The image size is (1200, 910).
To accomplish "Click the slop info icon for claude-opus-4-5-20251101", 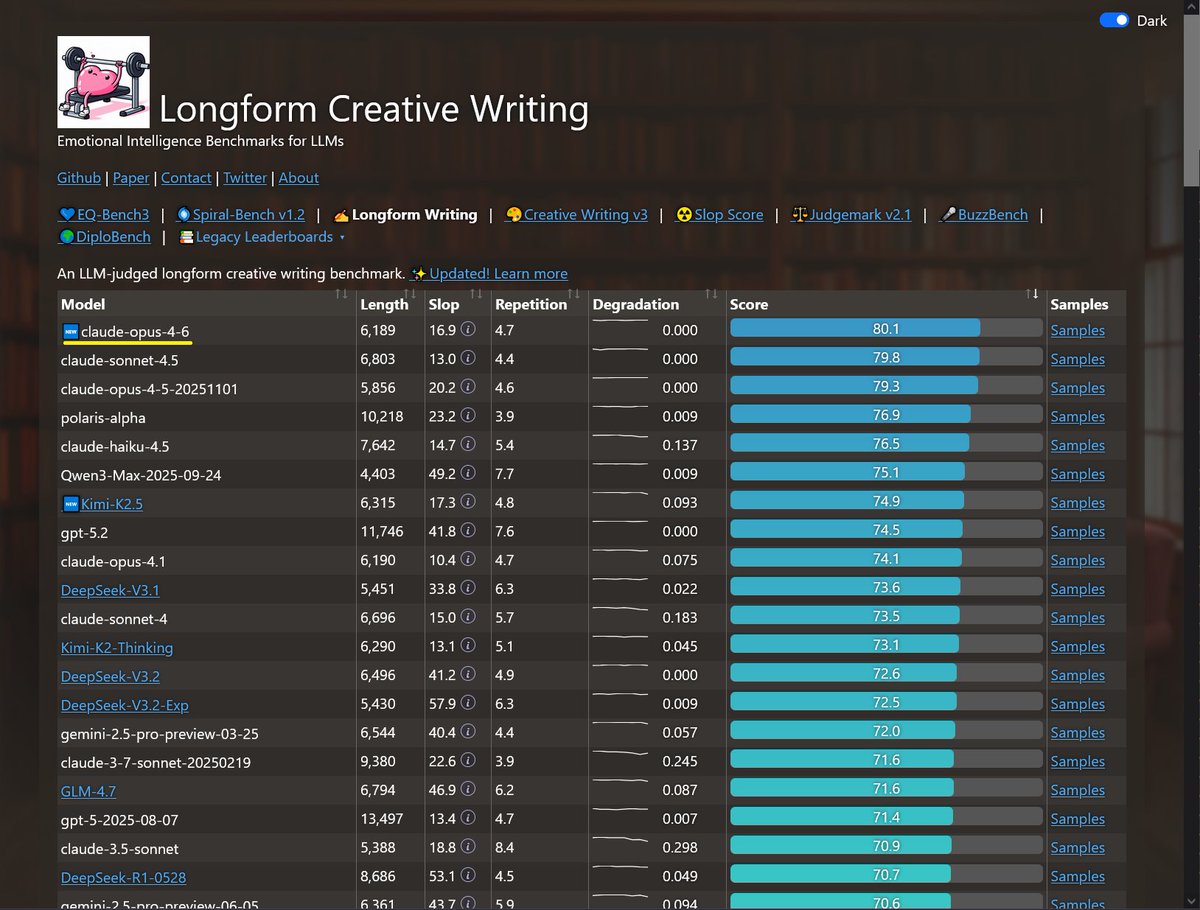I will [x=468, y=388].
